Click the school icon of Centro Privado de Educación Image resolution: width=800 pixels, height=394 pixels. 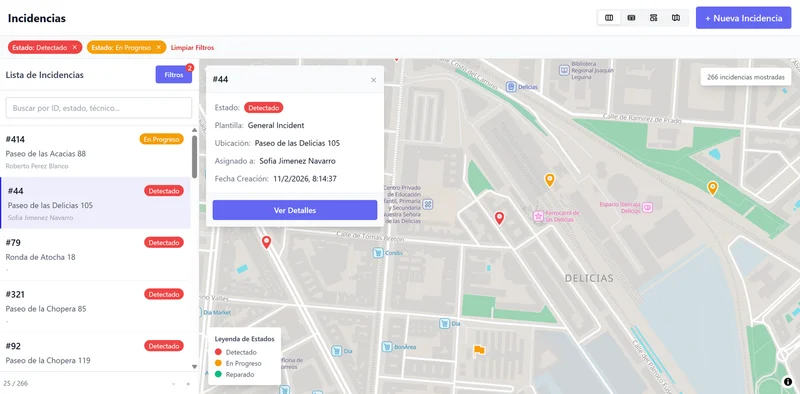(x=428, y=204)
